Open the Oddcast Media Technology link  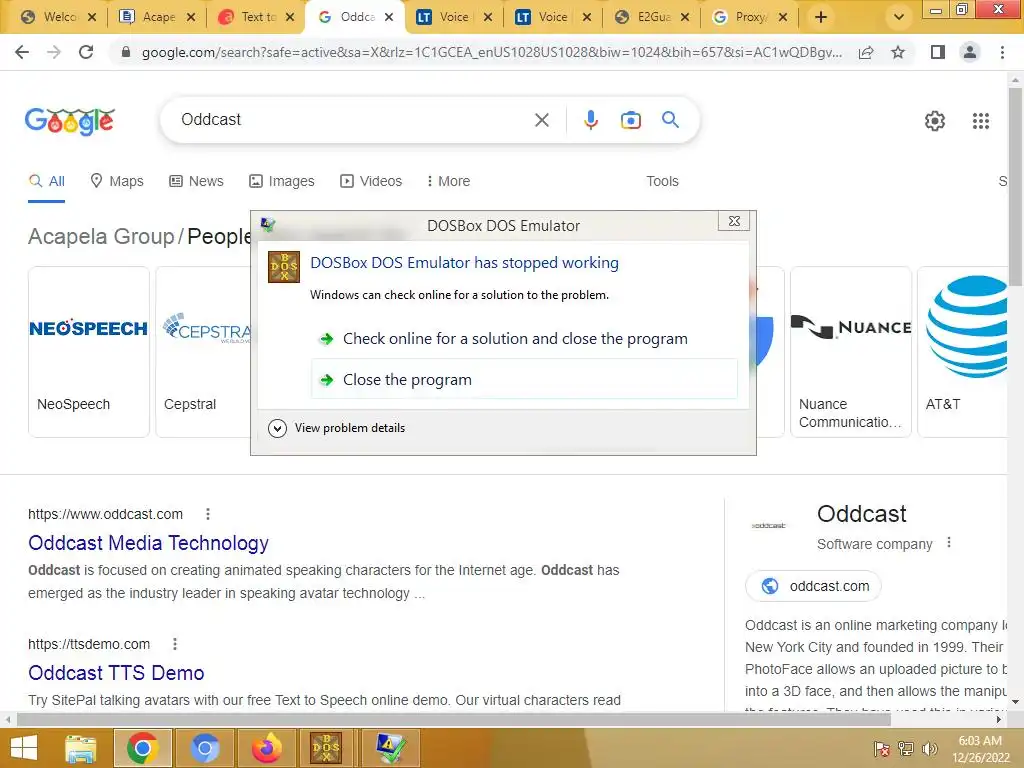(148, 543)
